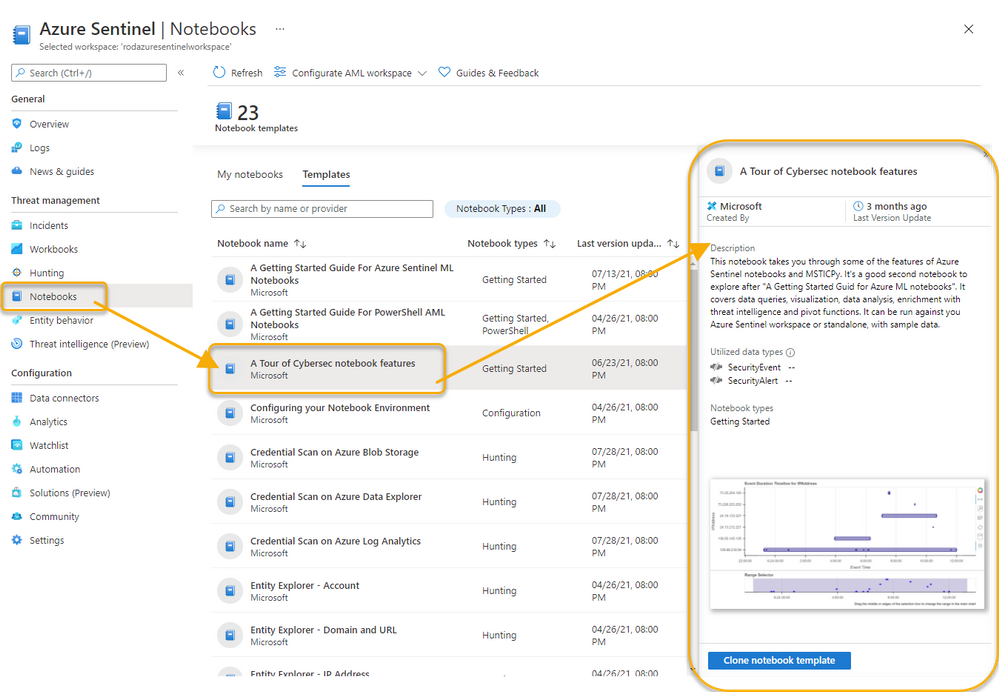Collapse the search sidebar panel
This screenshot has height=692, width=999.
181,72
